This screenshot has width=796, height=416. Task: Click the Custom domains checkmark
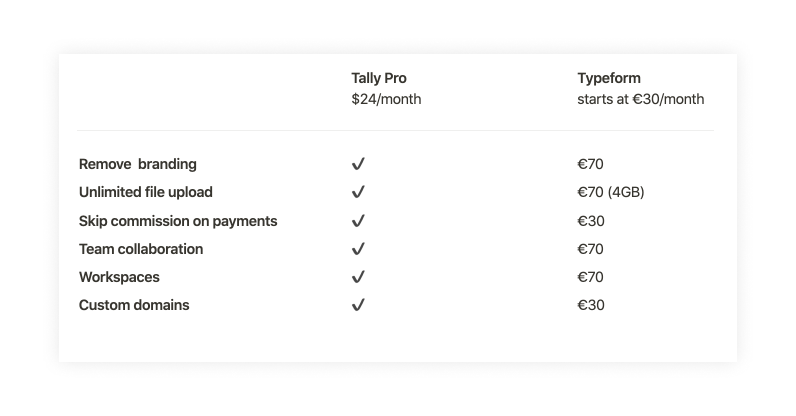(x=358, y=305)
